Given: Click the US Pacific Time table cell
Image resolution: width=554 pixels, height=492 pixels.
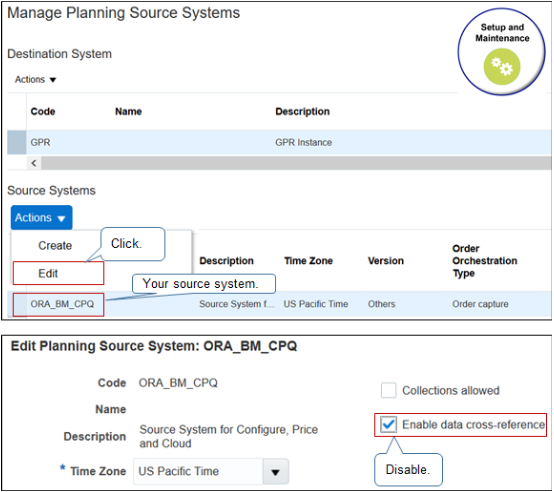Looking at the screenshot, I should (x=316, y=304).
